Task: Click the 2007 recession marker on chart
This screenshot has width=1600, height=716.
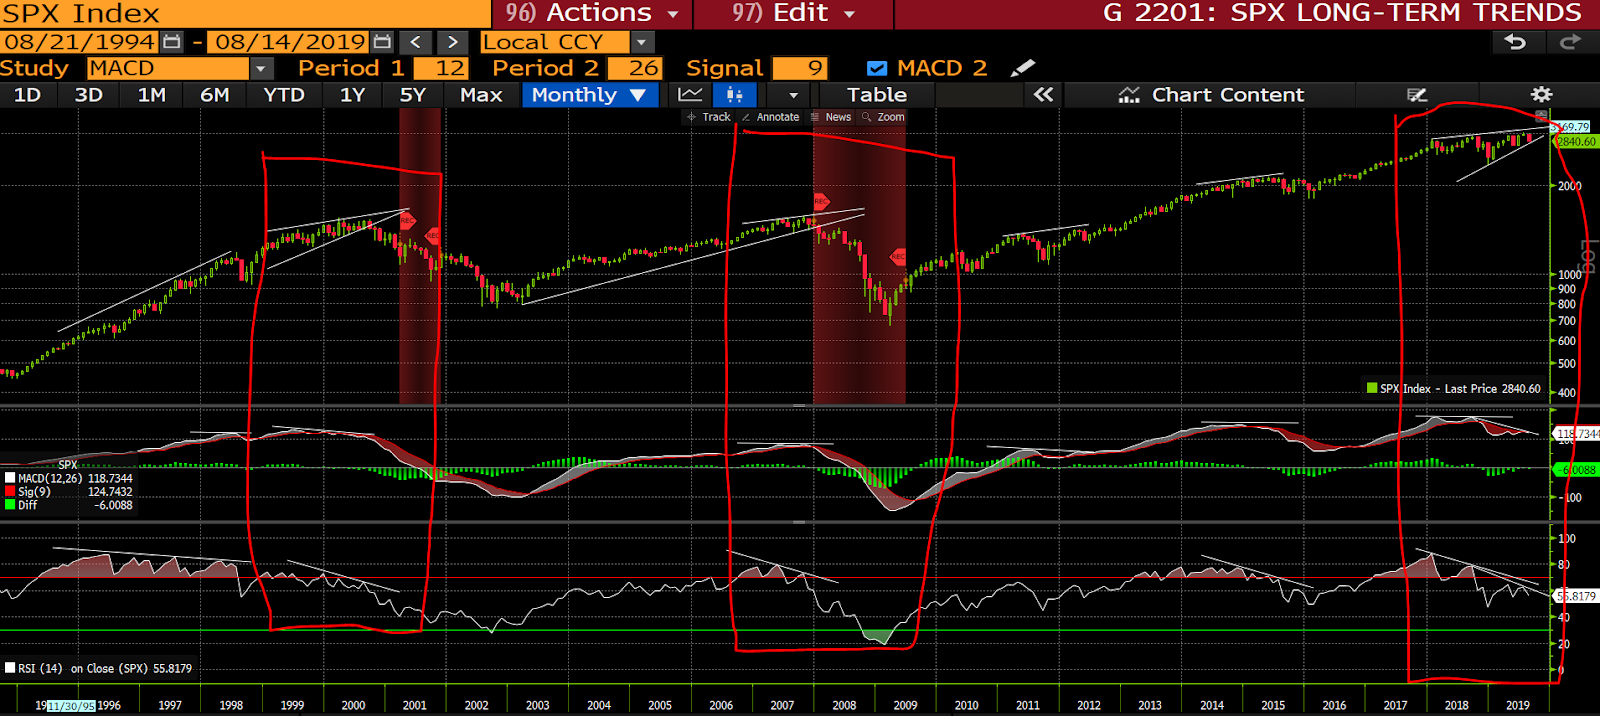Action: point(821,201)
